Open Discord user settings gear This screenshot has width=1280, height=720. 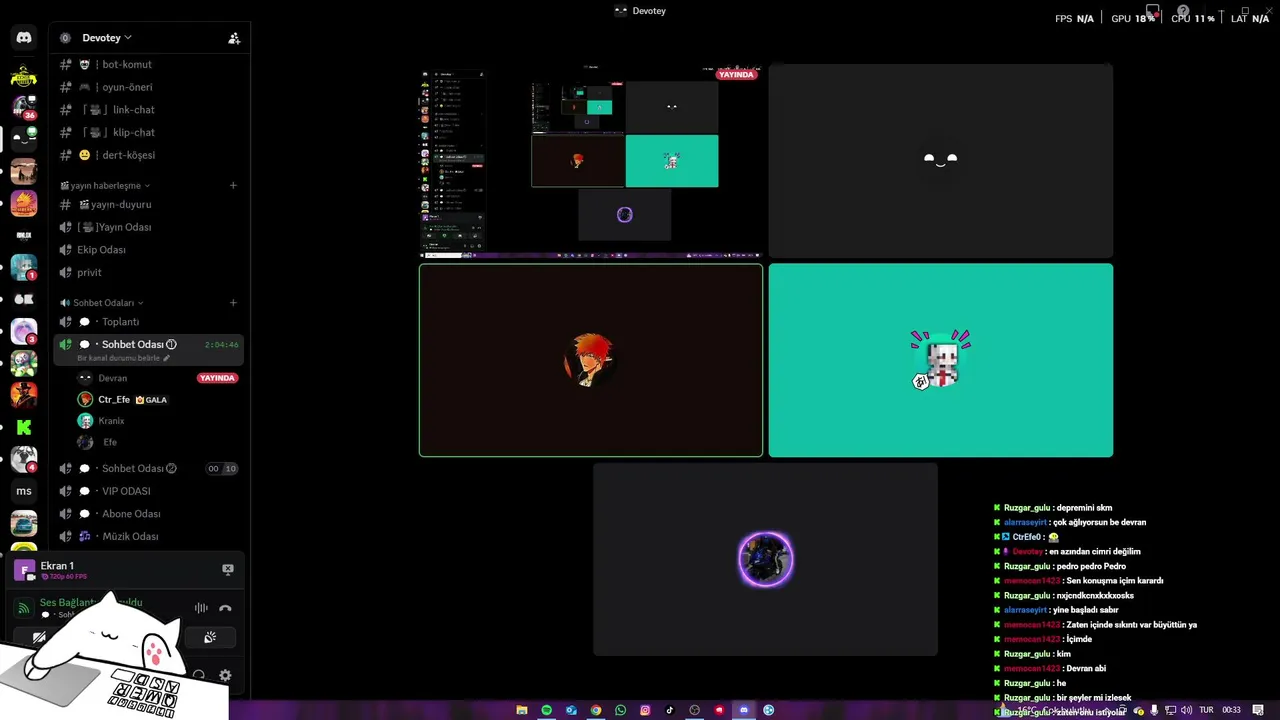225,676
